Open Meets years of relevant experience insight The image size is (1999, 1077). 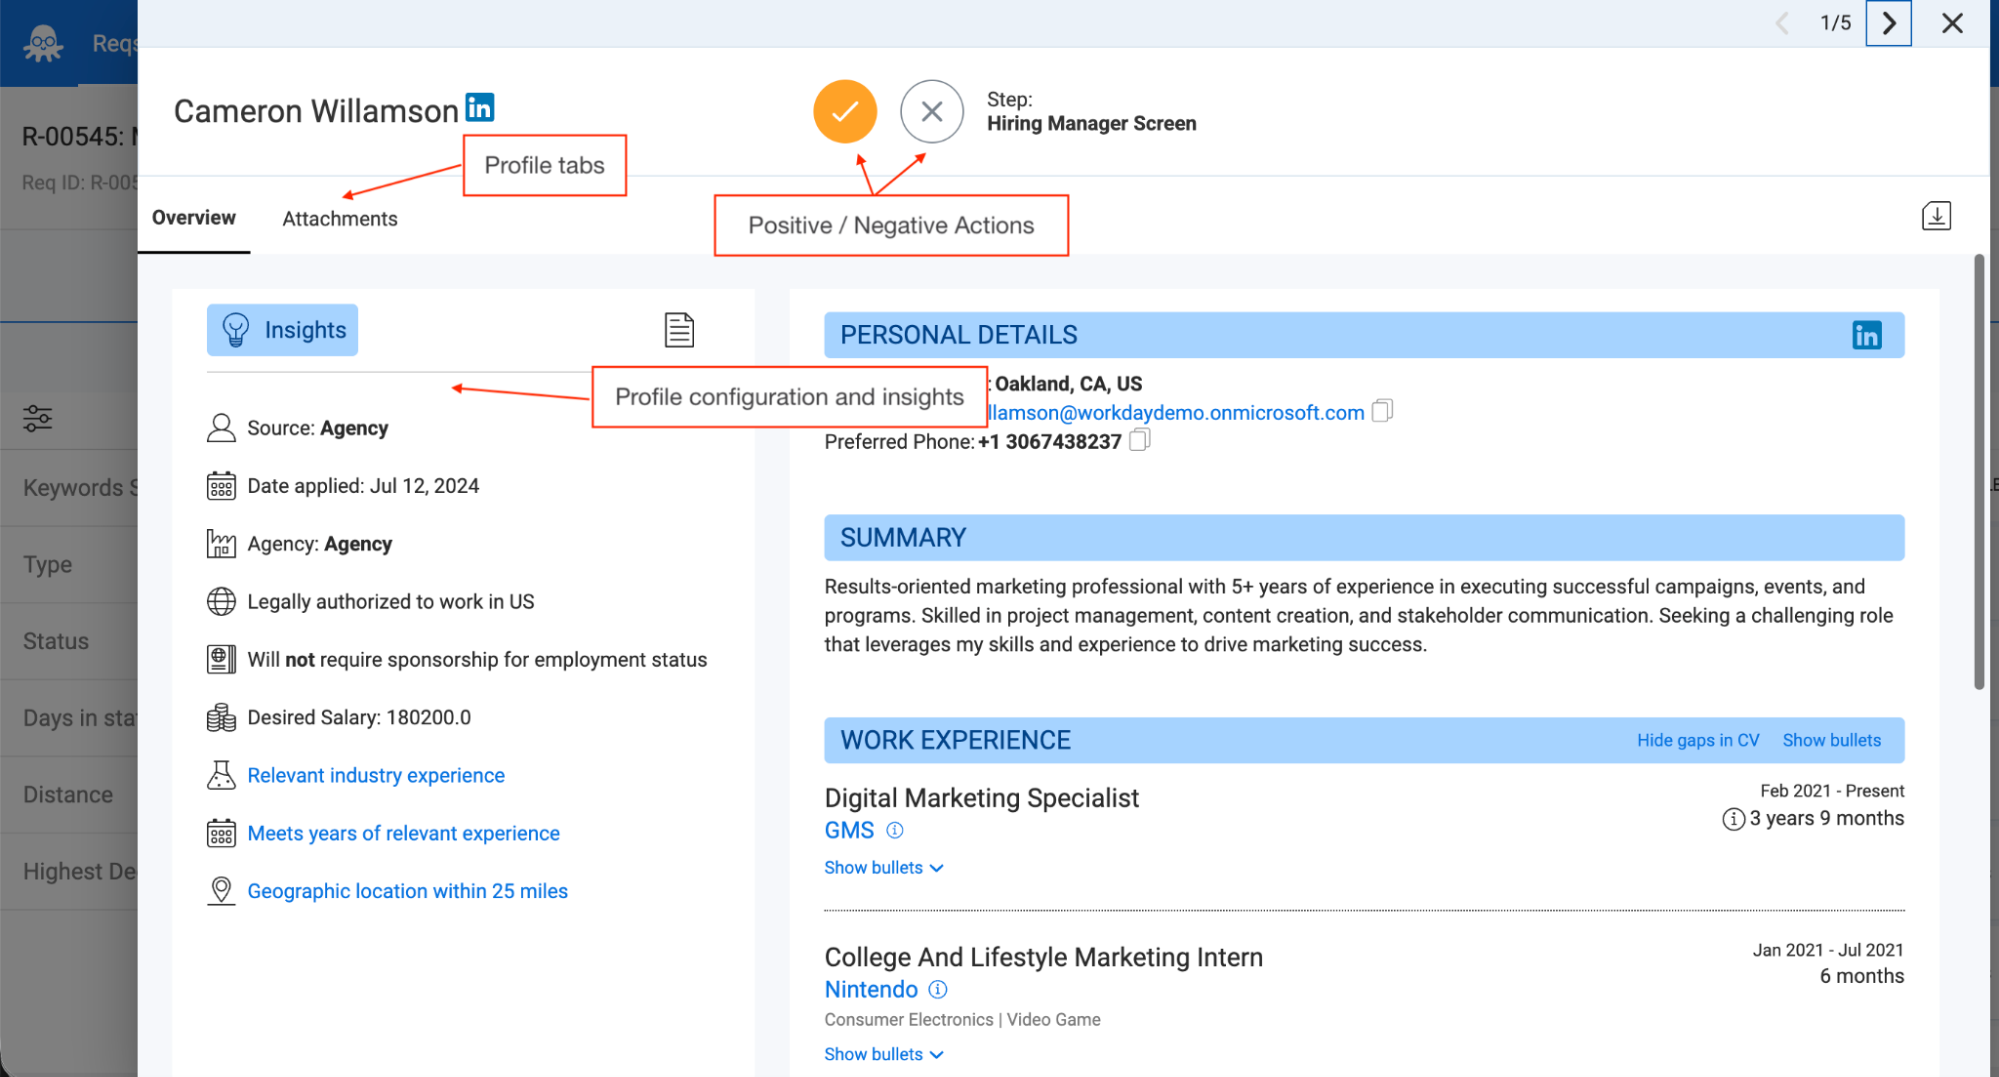403,833
